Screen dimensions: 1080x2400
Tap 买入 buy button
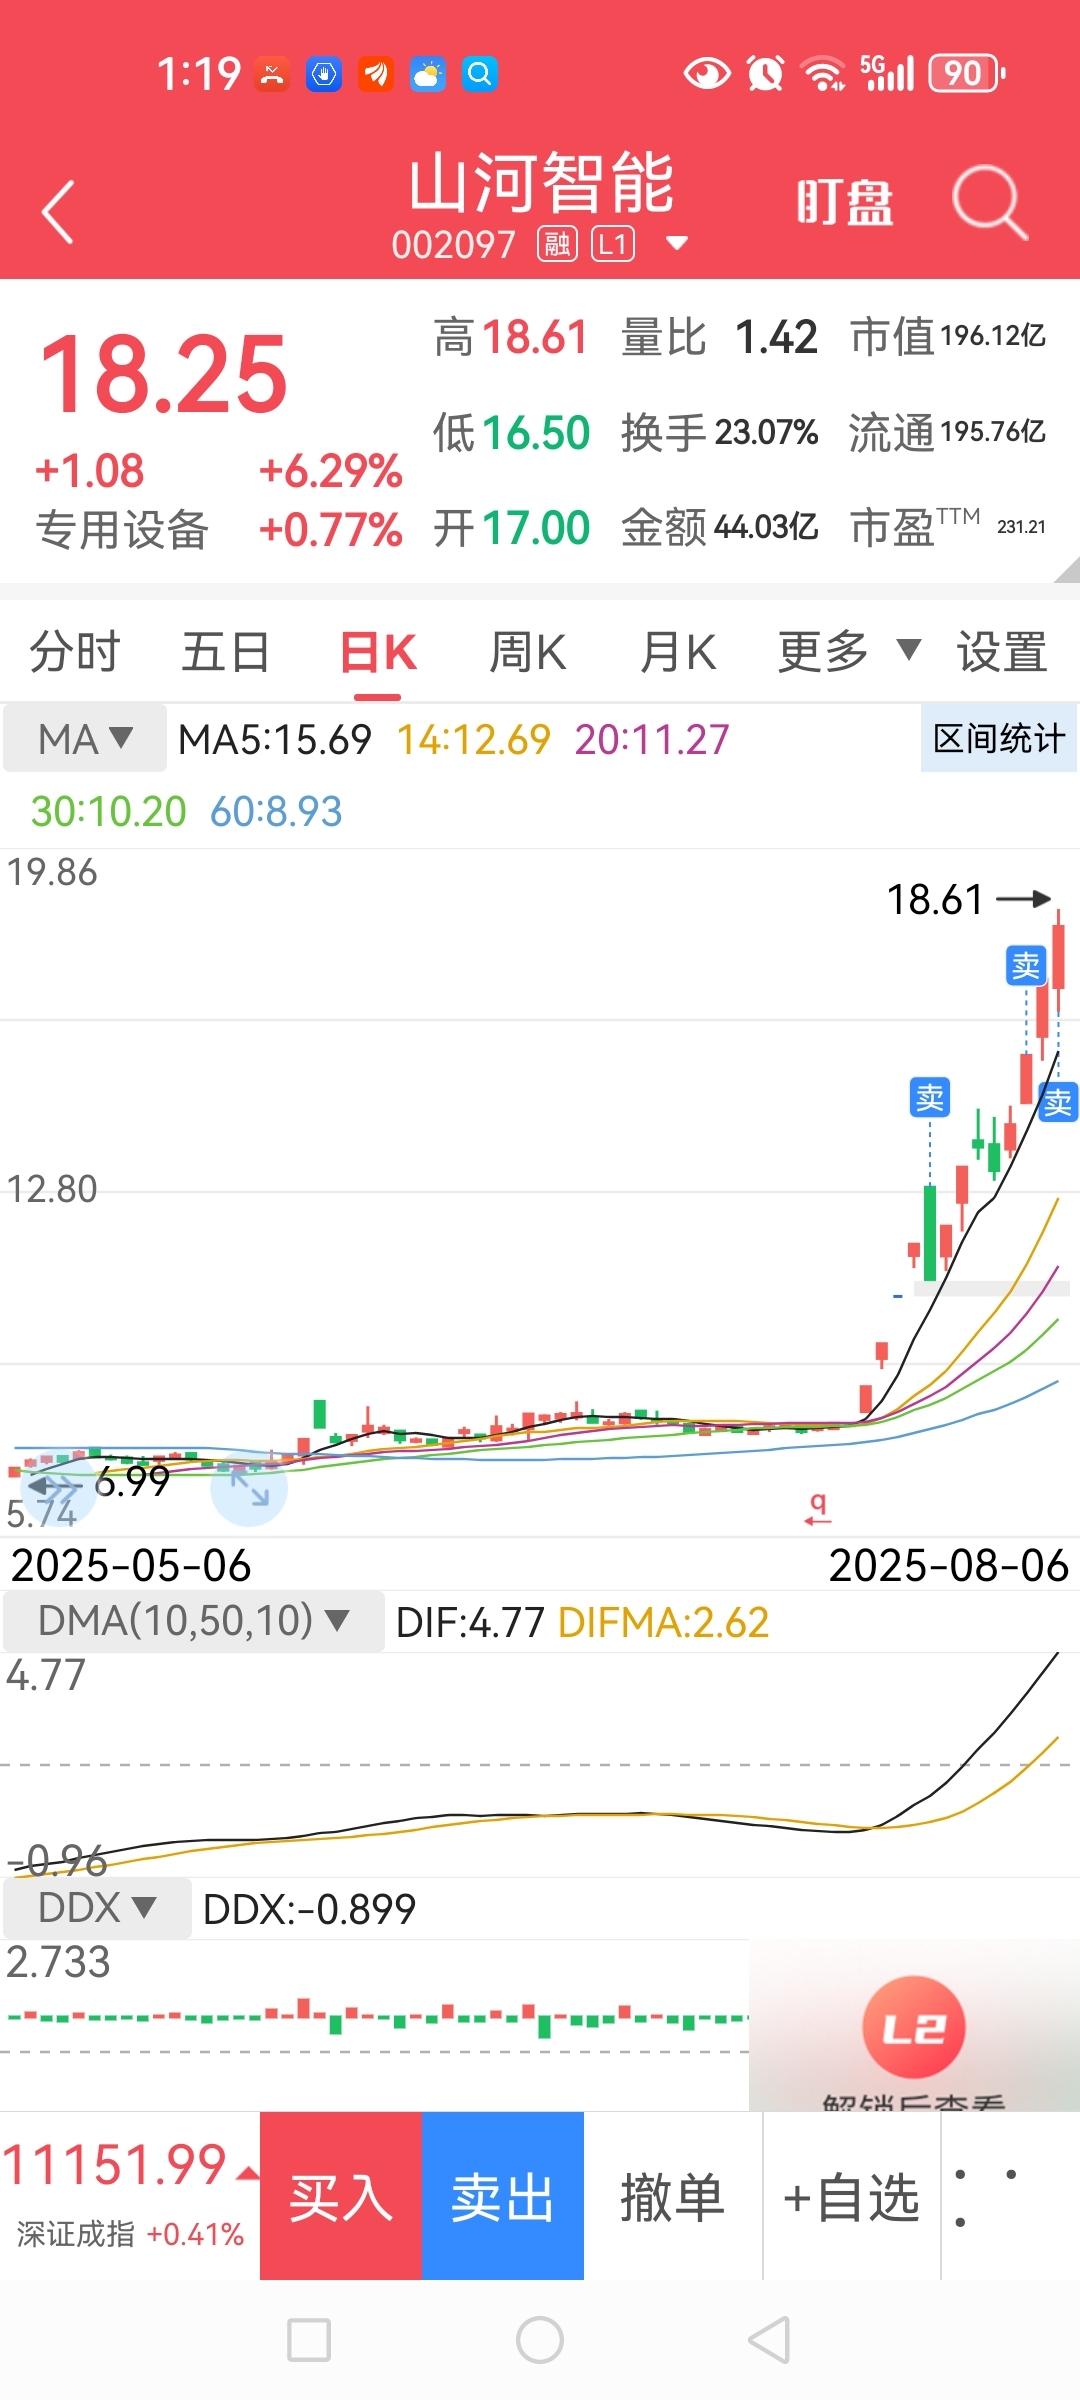(x=341, y=2196)
